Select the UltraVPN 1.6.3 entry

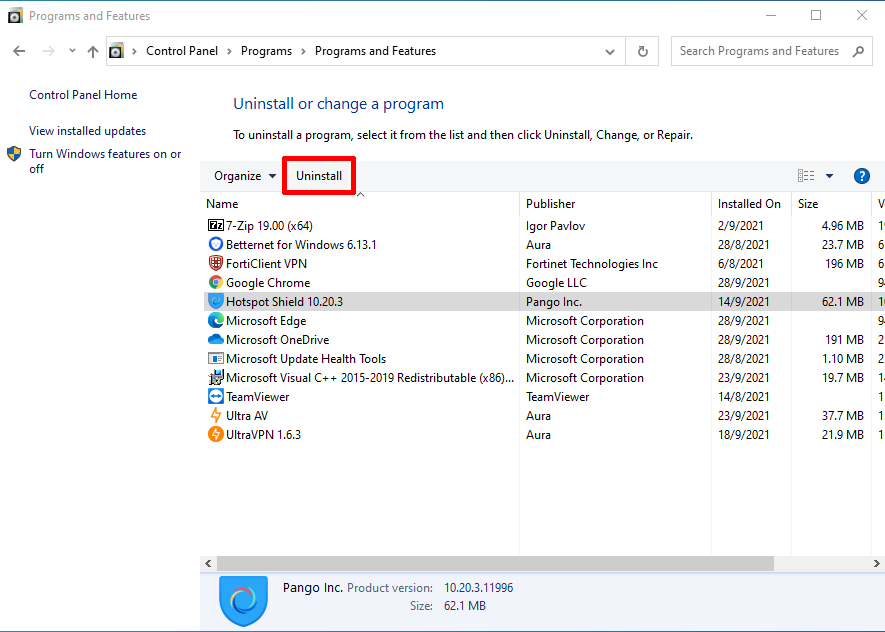[x=263, y=435]
